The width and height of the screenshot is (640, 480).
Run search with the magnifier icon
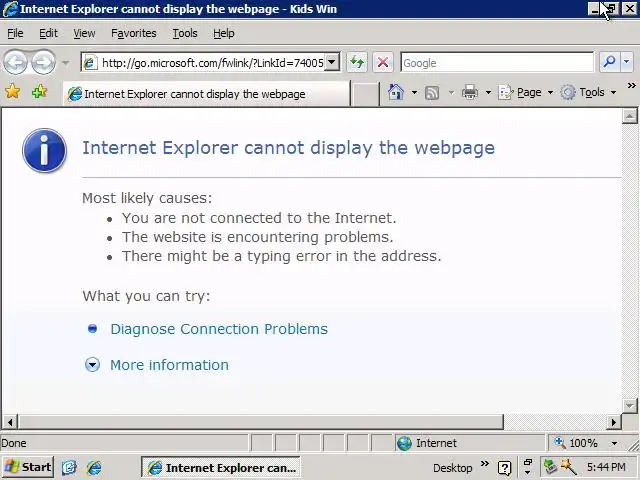(x=609, y=62)
